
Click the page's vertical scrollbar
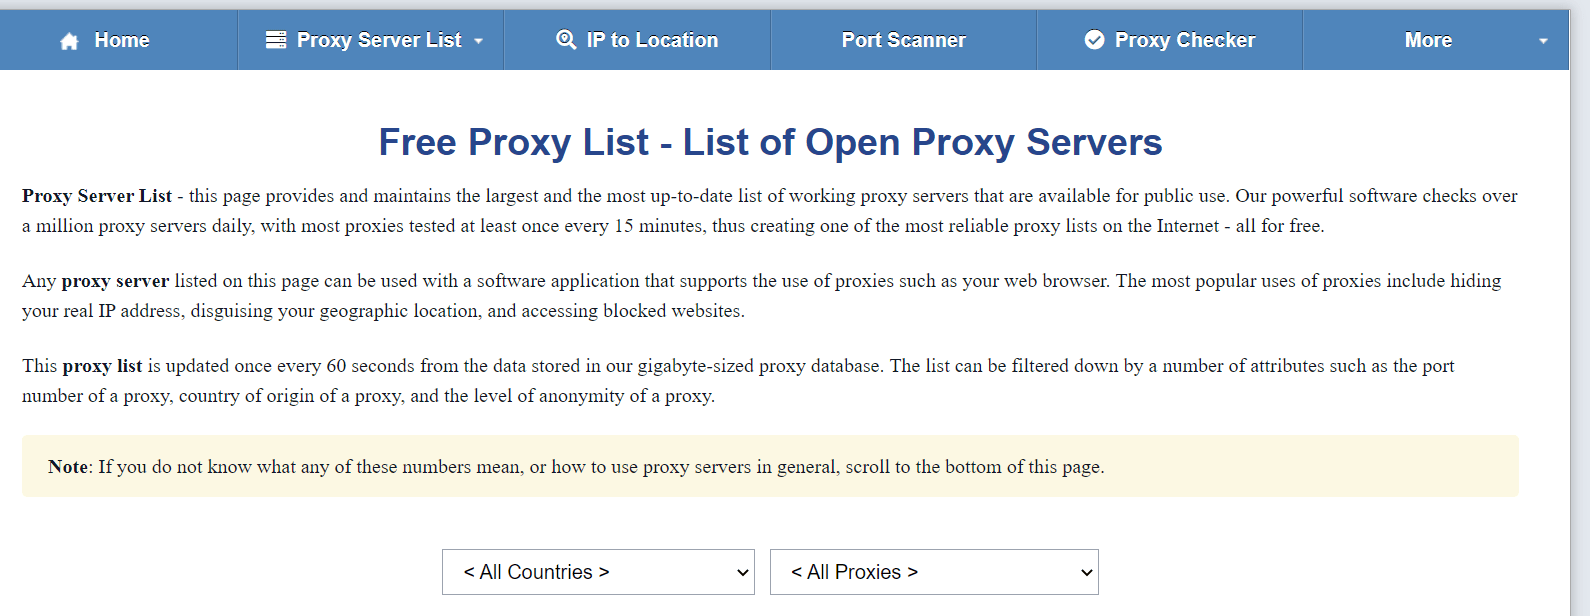click(x=1579, y=300)
